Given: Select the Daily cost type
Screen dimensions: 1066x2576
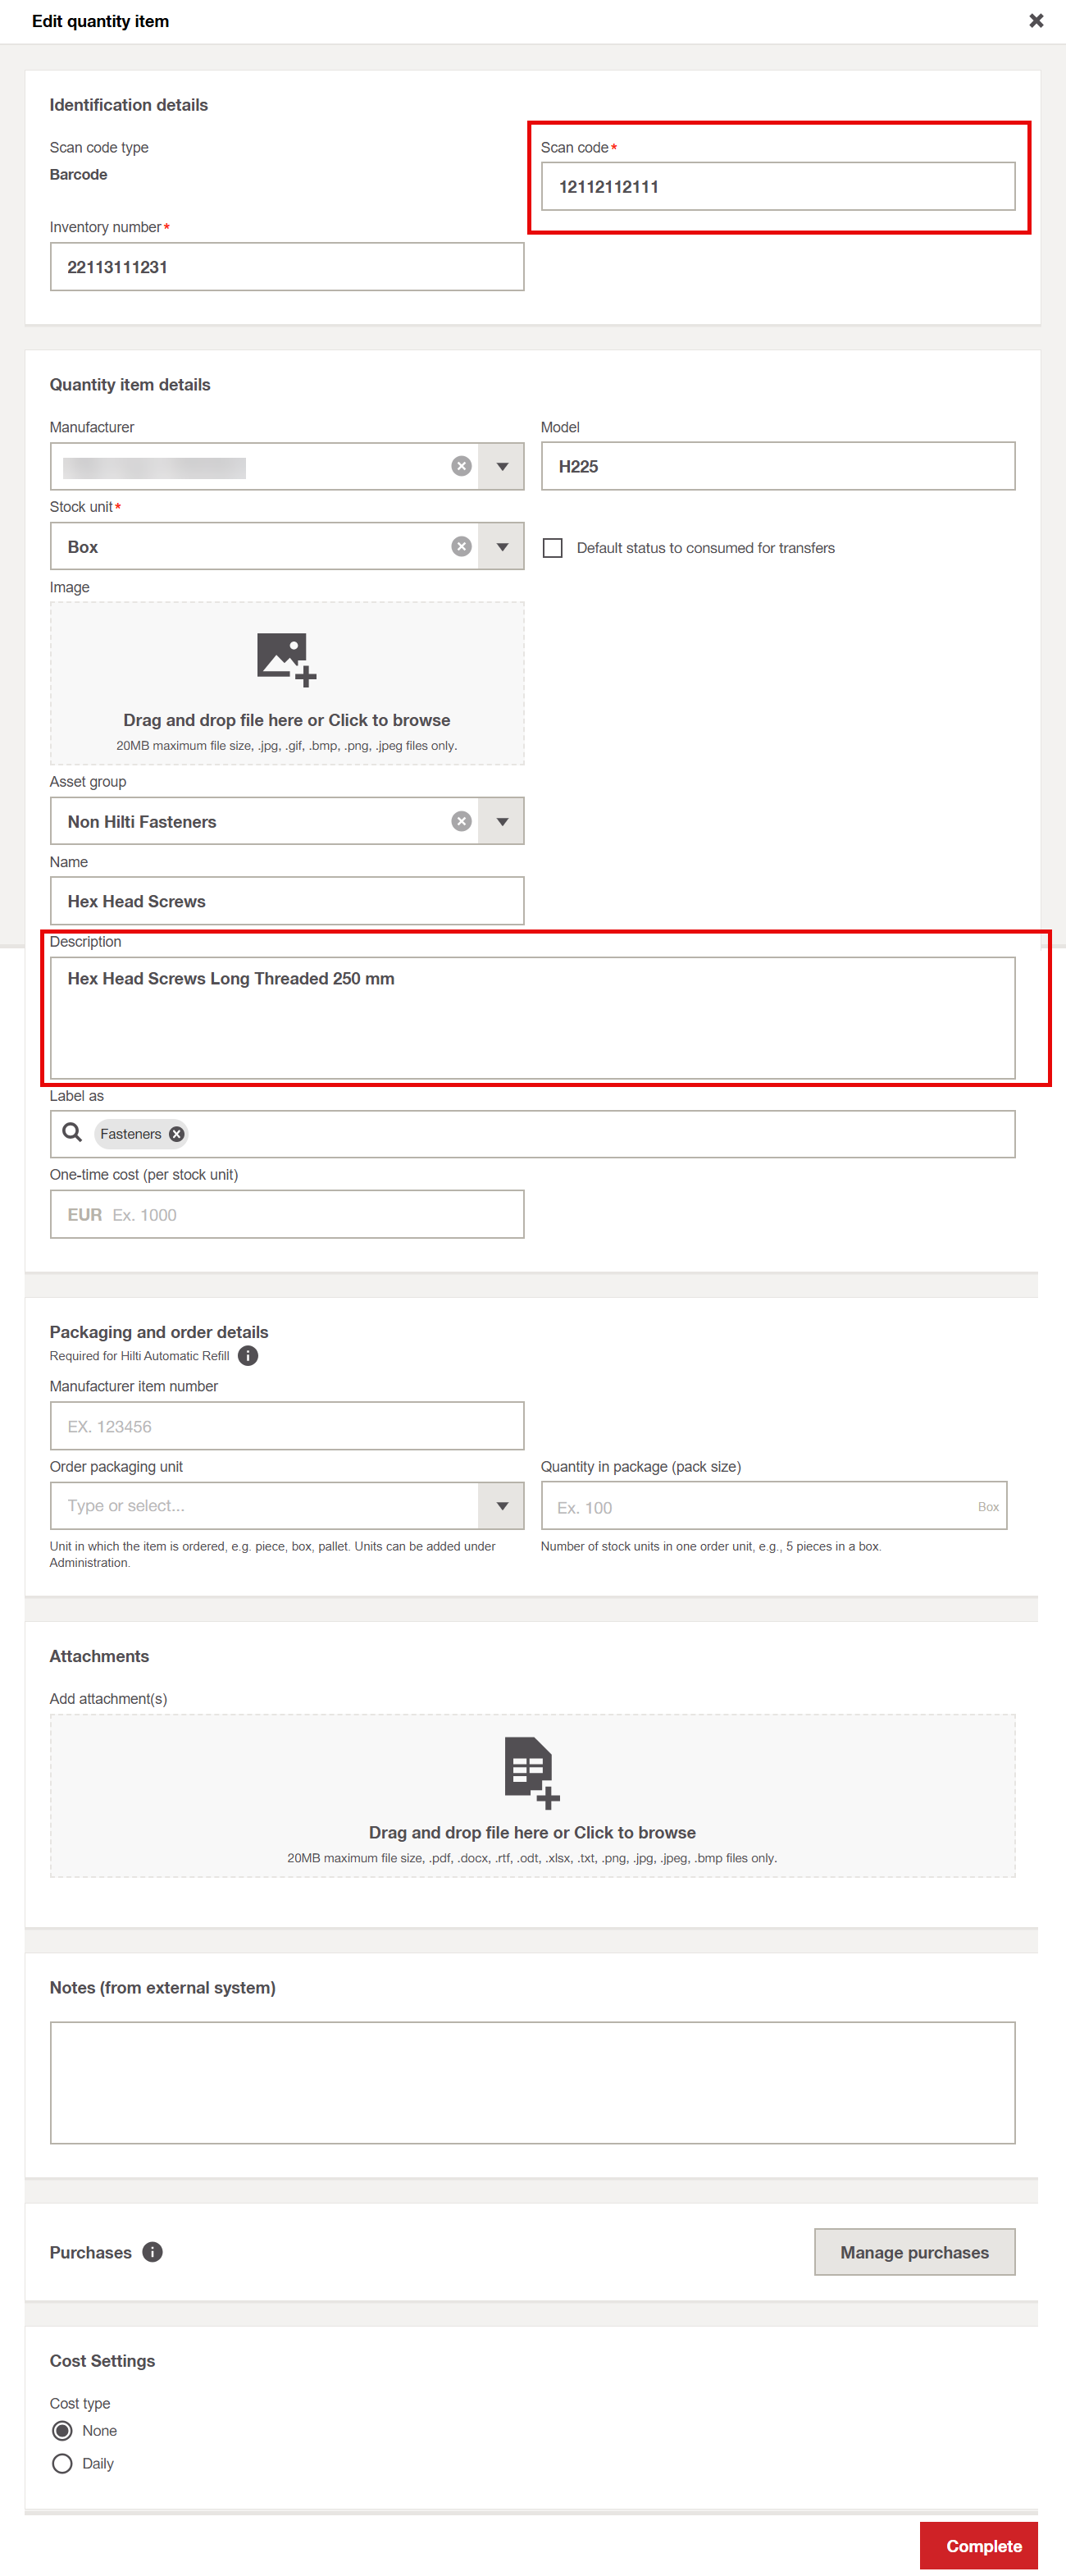Looking at the screenshot, I should point(62,2464).
